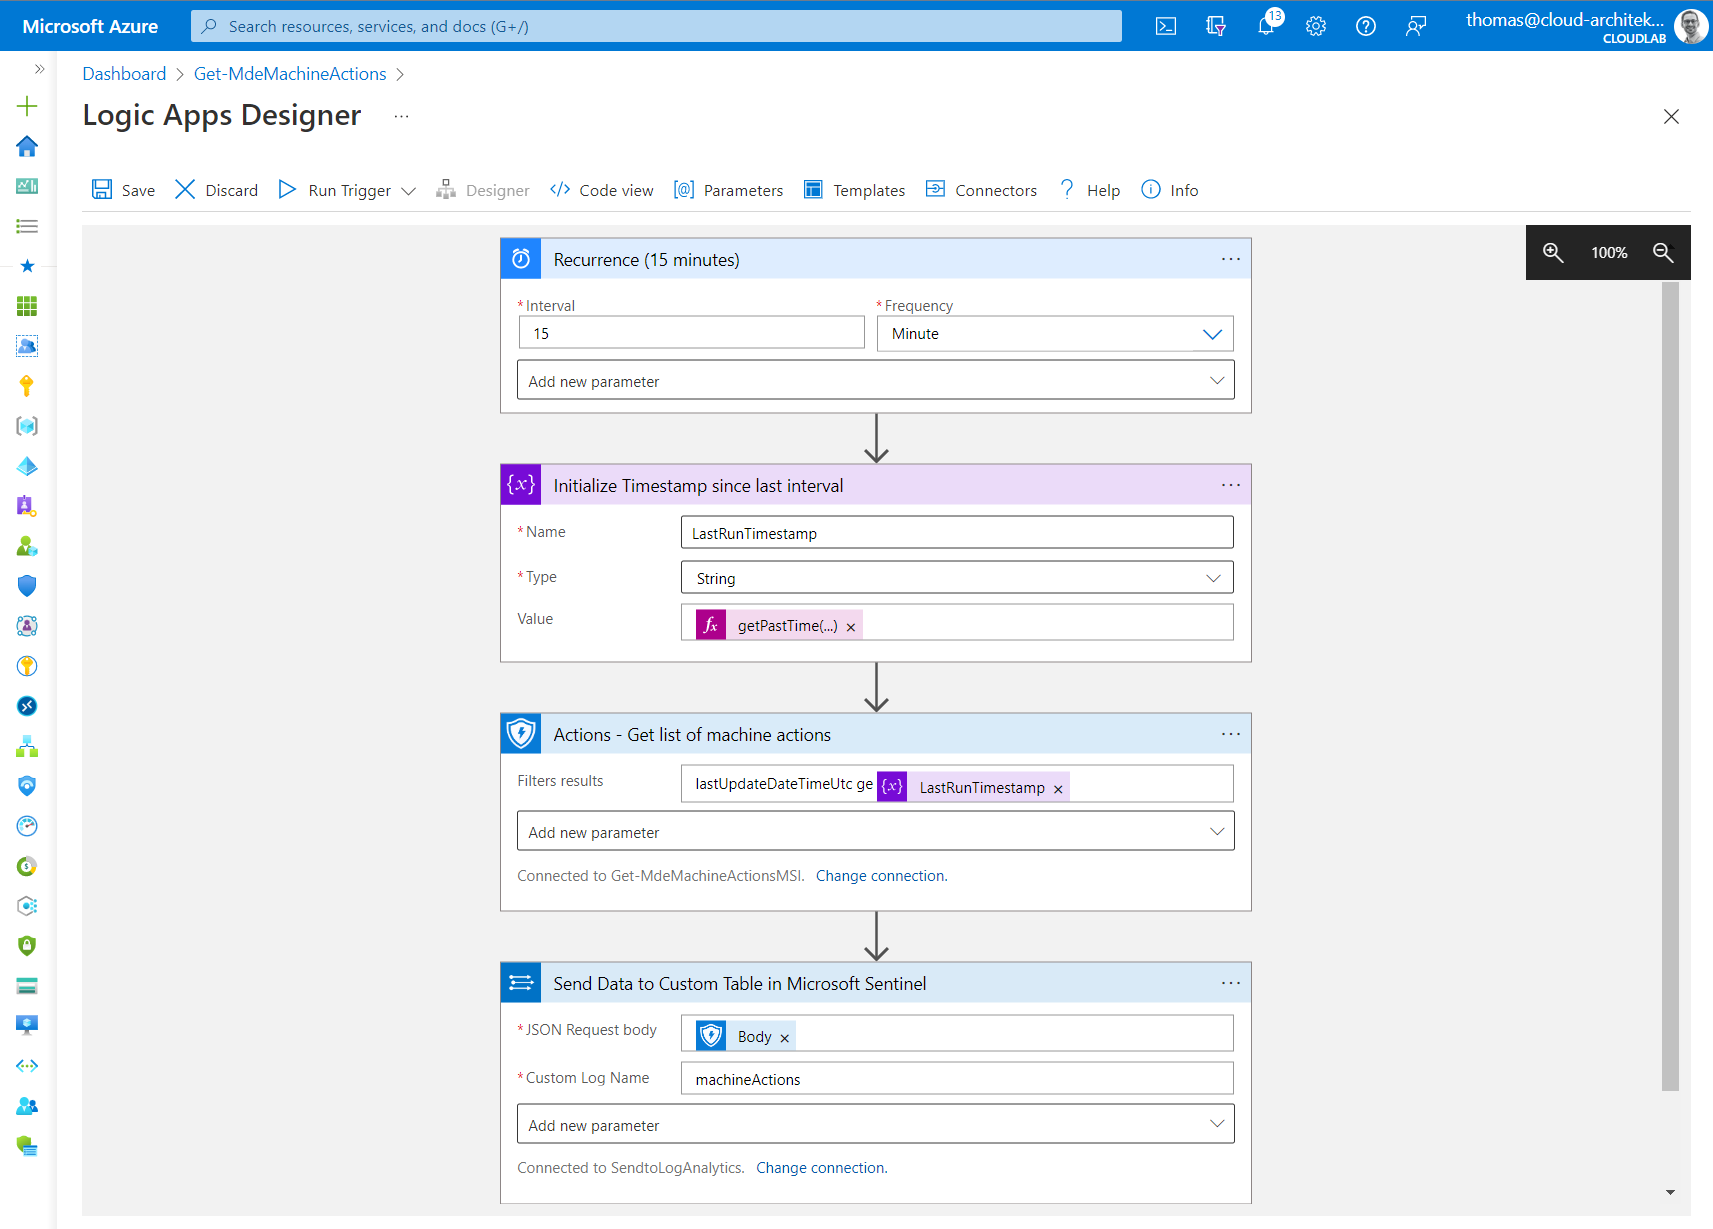The height and width of the screenshot is (1229, 1713).
Task: Open the Favorites star in sidebar
Action: (27, 266)
